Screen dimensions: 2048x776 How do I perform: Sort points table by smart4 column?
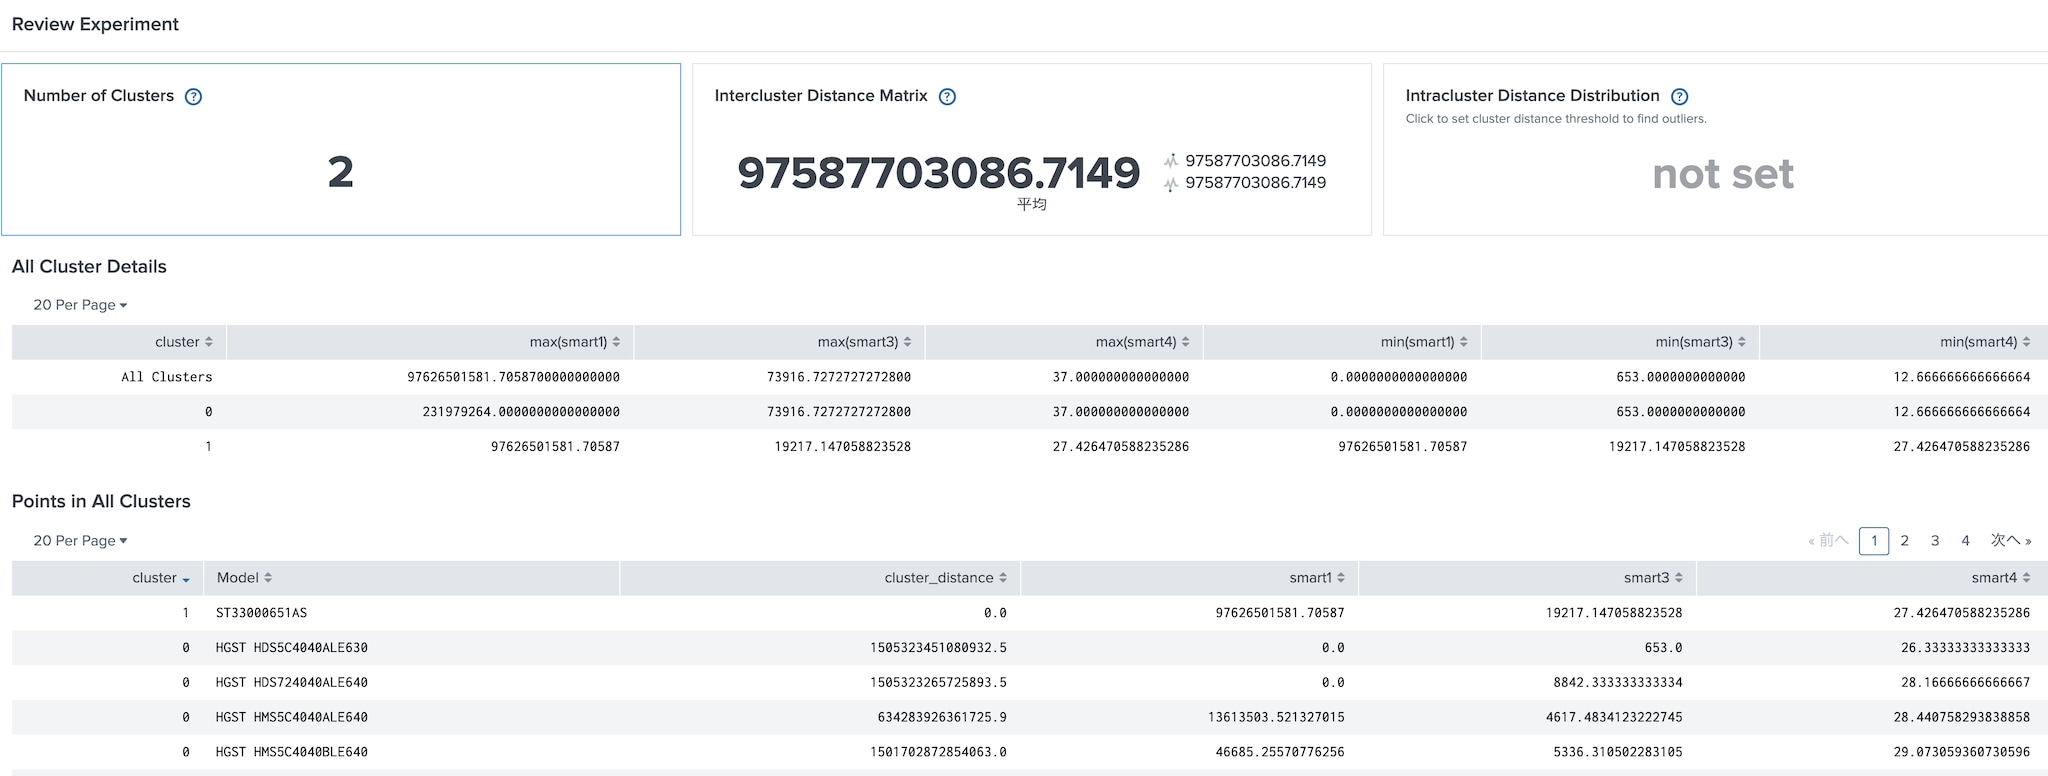(x=2001, y=578)
